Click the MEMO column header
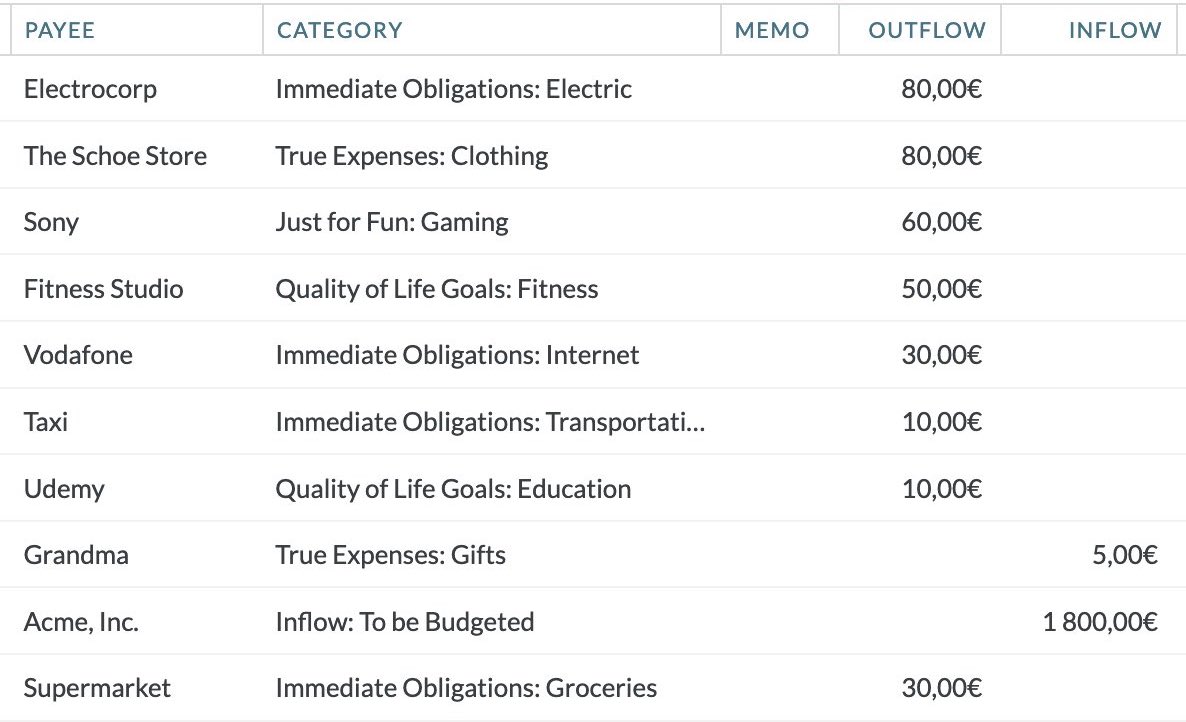Image resolution: width=1186 pixels, height=722 pixels. tap(772, 30)
